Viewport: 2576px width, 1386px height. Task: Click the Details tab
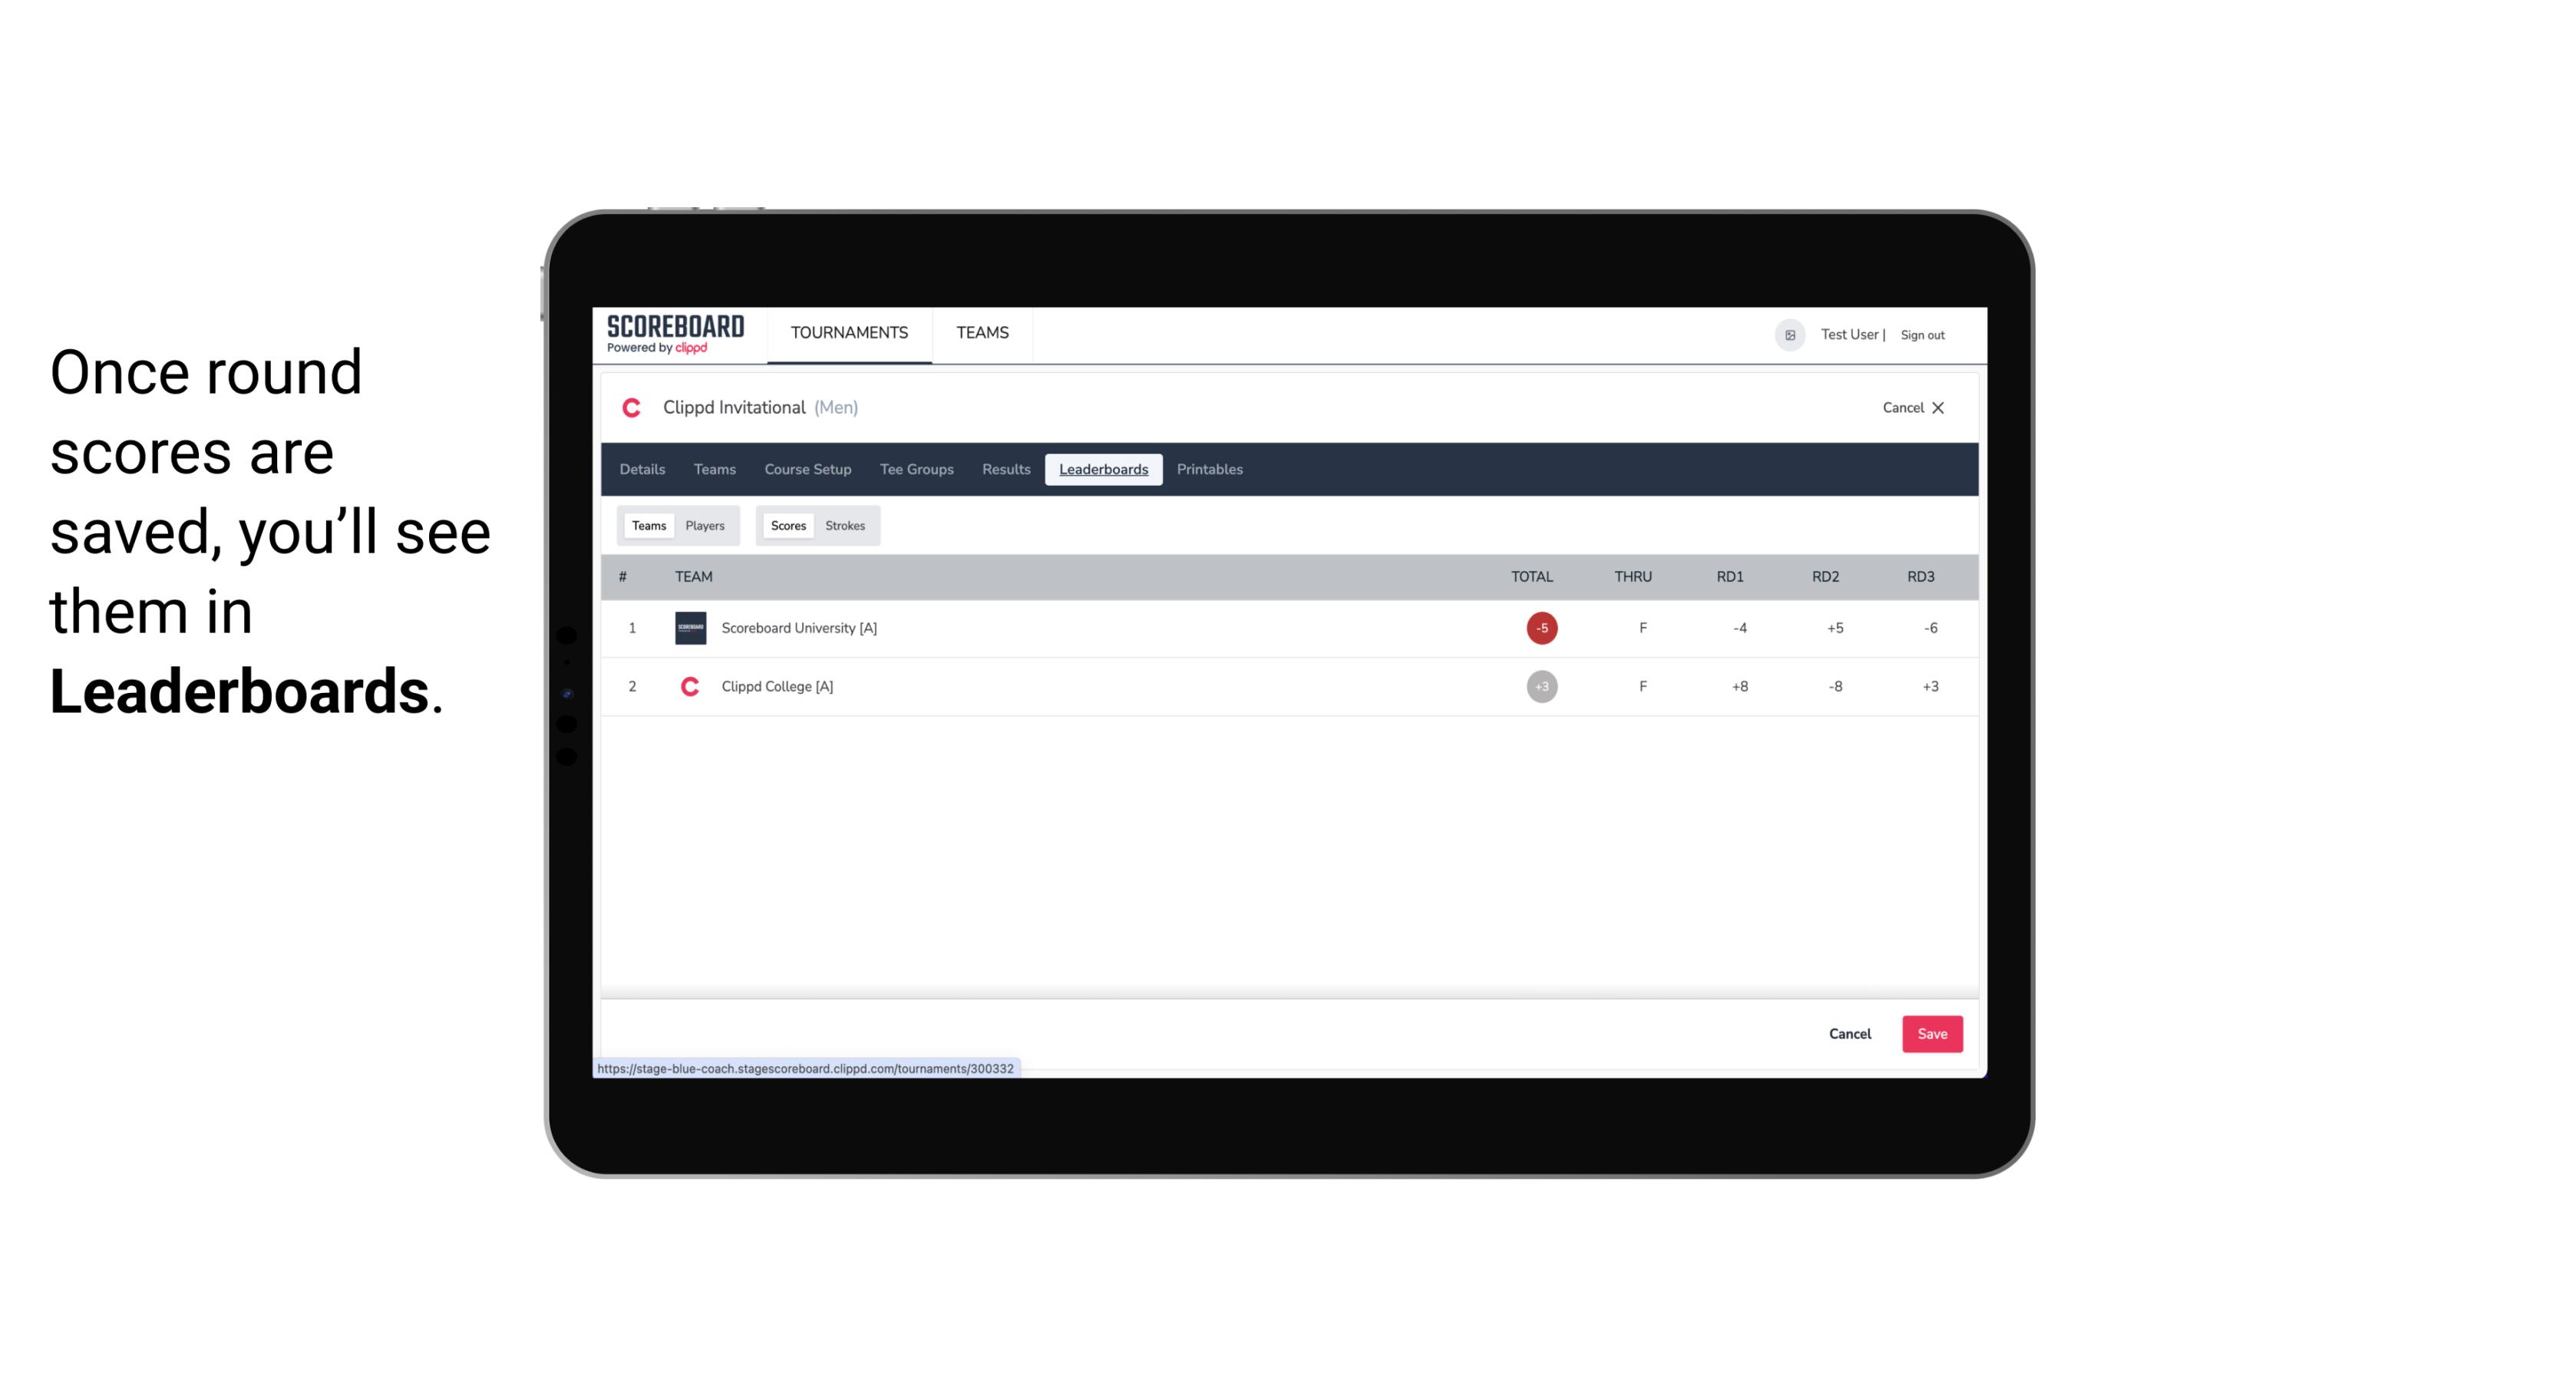point(640,470)
